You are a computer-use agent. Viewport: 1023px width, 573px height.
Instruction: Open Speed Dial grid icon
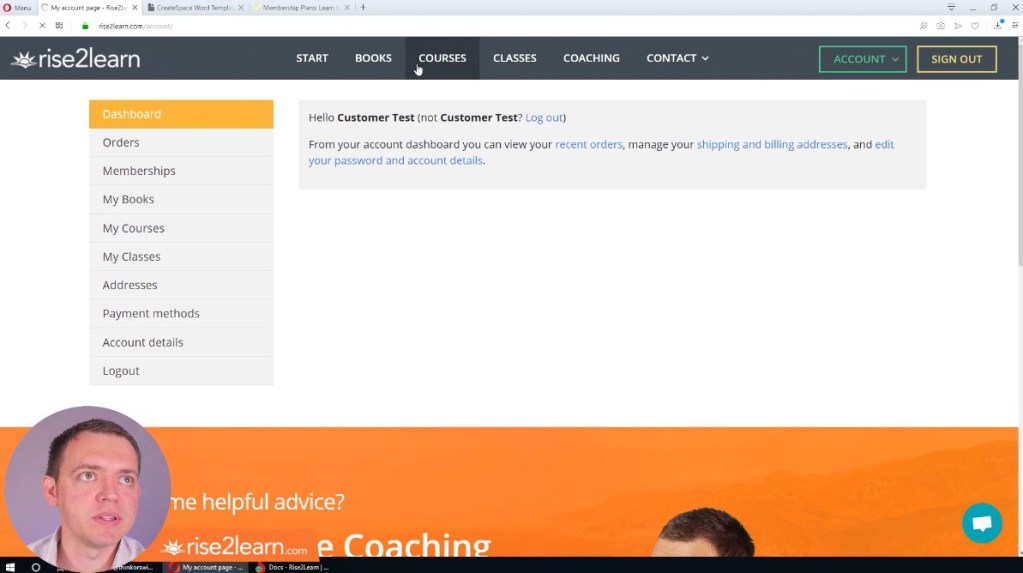coord(59,25)
